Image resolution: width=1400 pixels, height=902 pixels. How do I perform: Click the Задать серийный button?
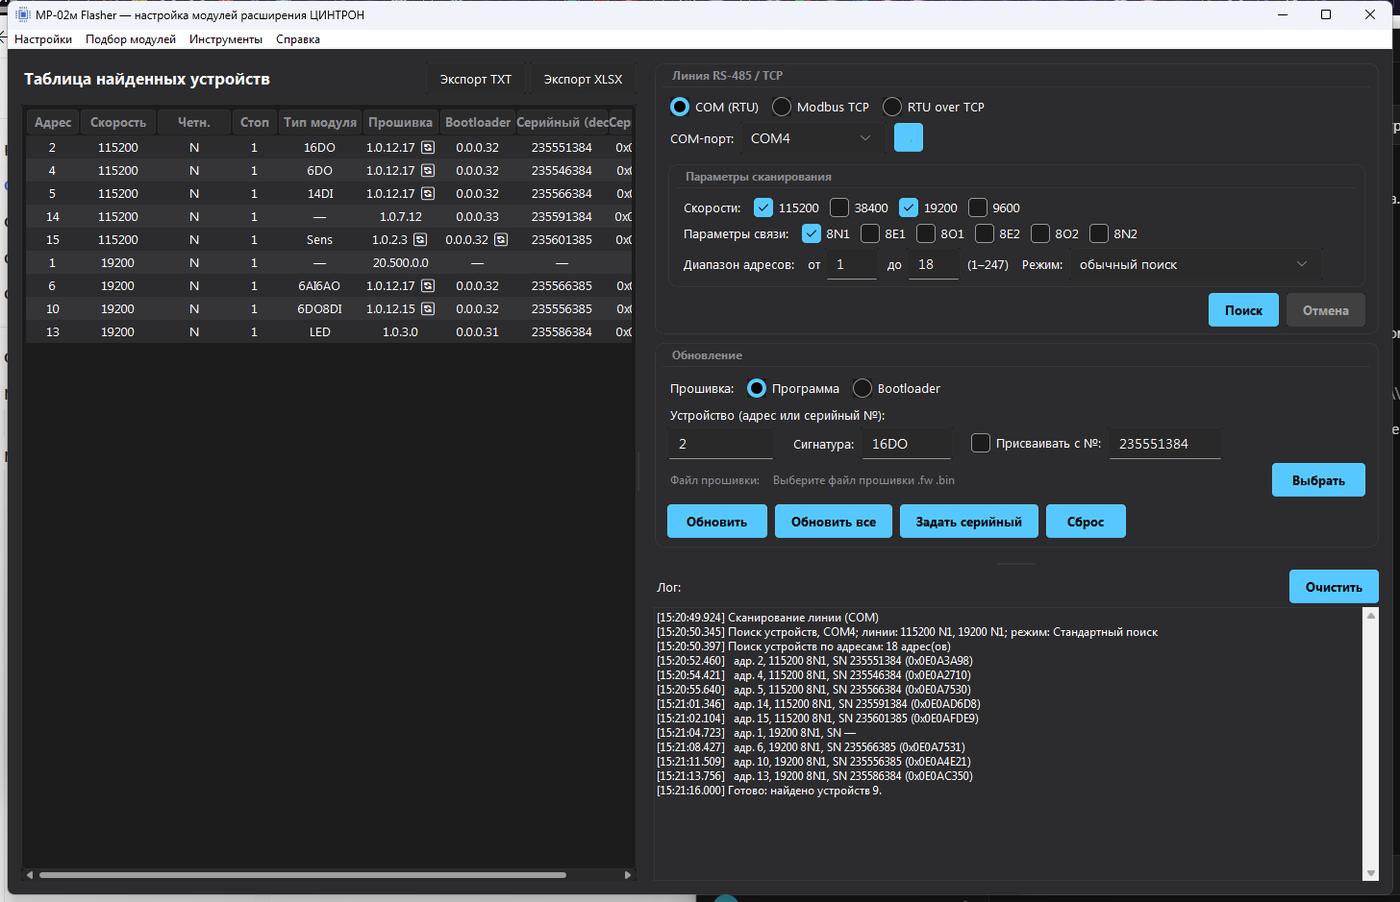pos(969,521)
